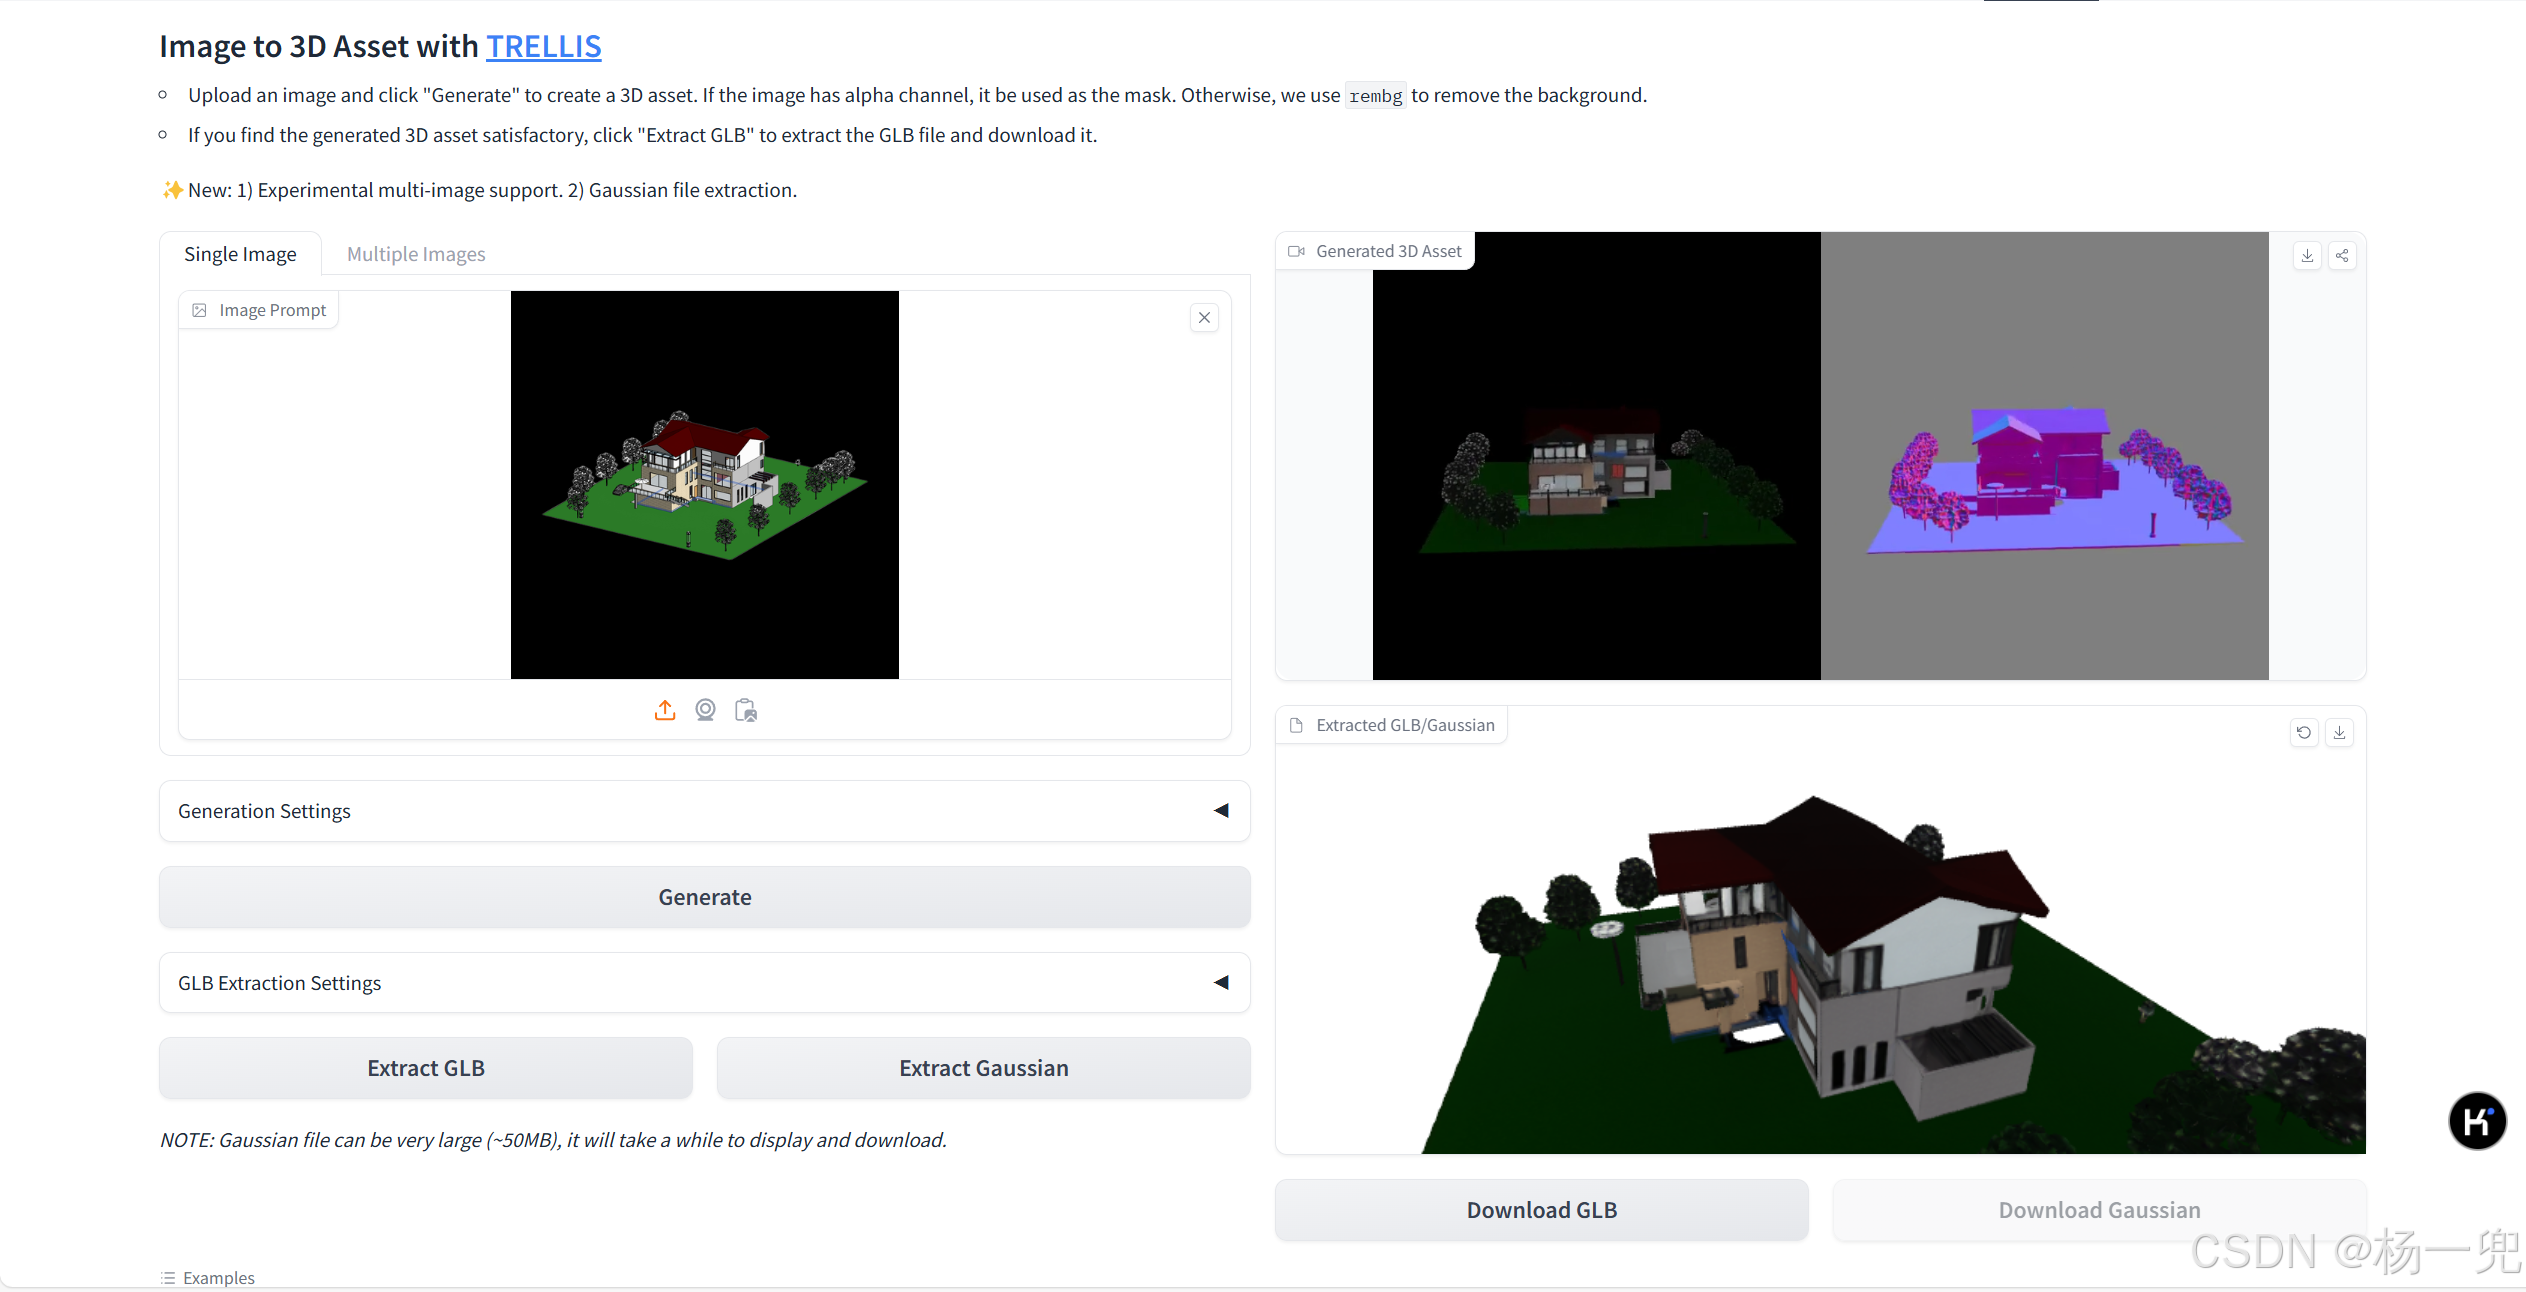Switch to the Multiple Images tab
This screenshot has height=1292, width=2526.
416,254
